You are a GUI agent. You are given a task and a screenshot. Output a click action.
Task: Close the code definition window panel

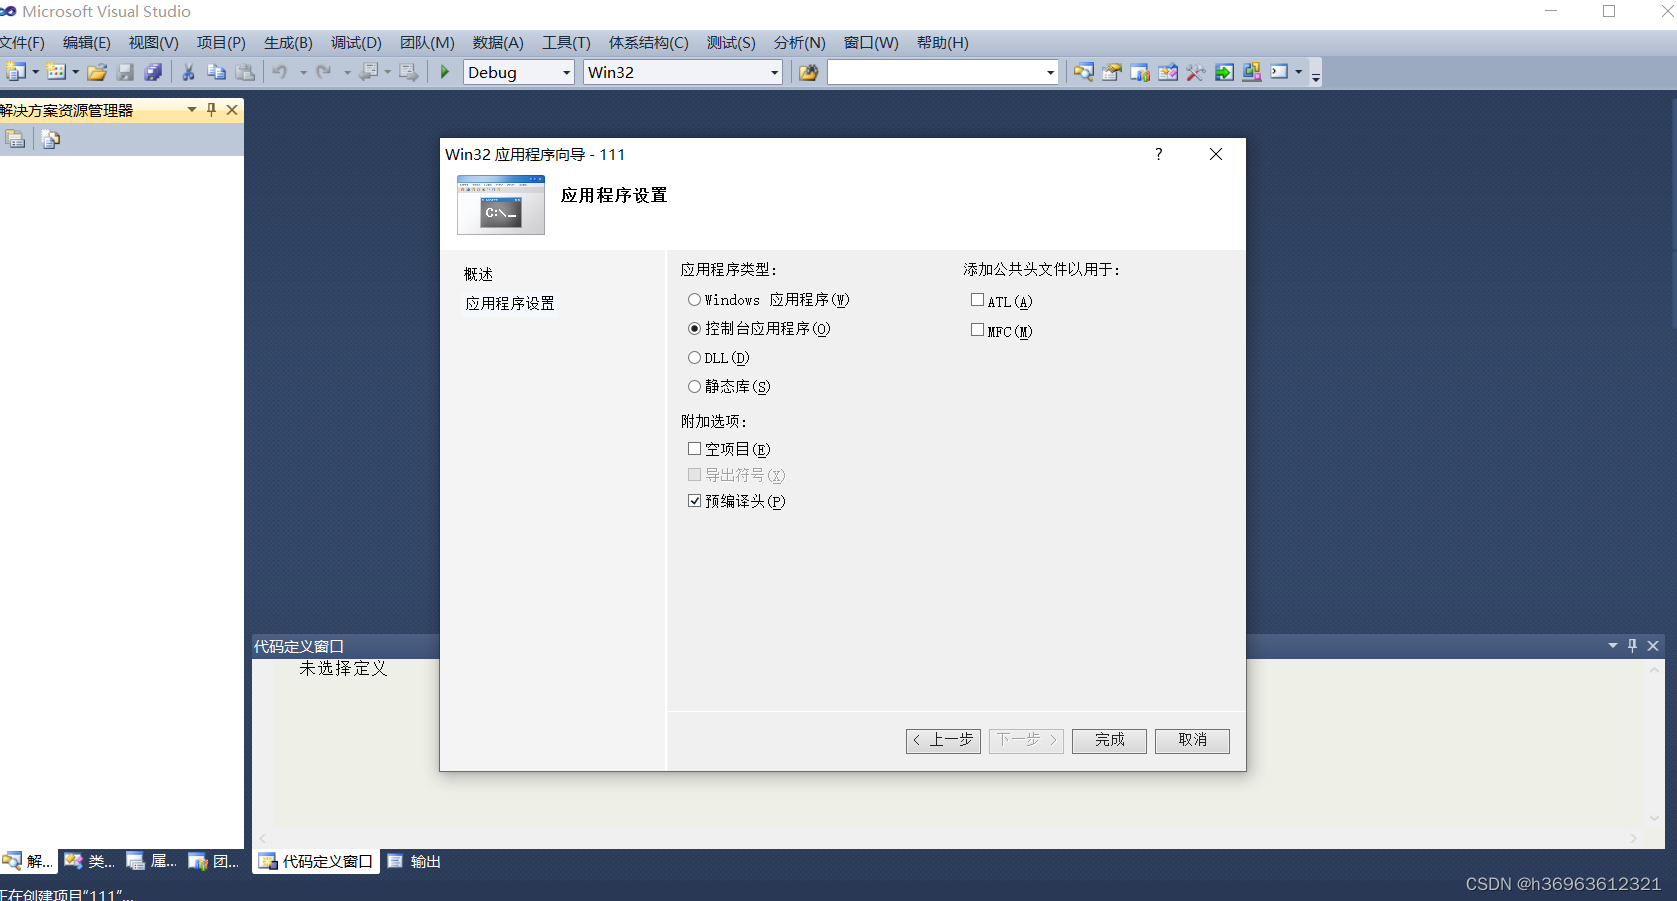click(1653, 646)
